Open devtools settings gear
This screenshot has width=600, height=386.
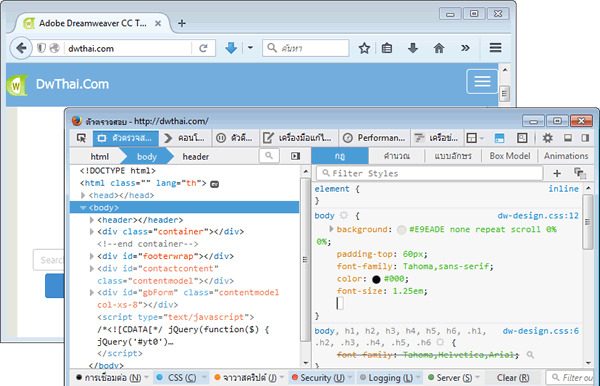click(x=548, y=138)
